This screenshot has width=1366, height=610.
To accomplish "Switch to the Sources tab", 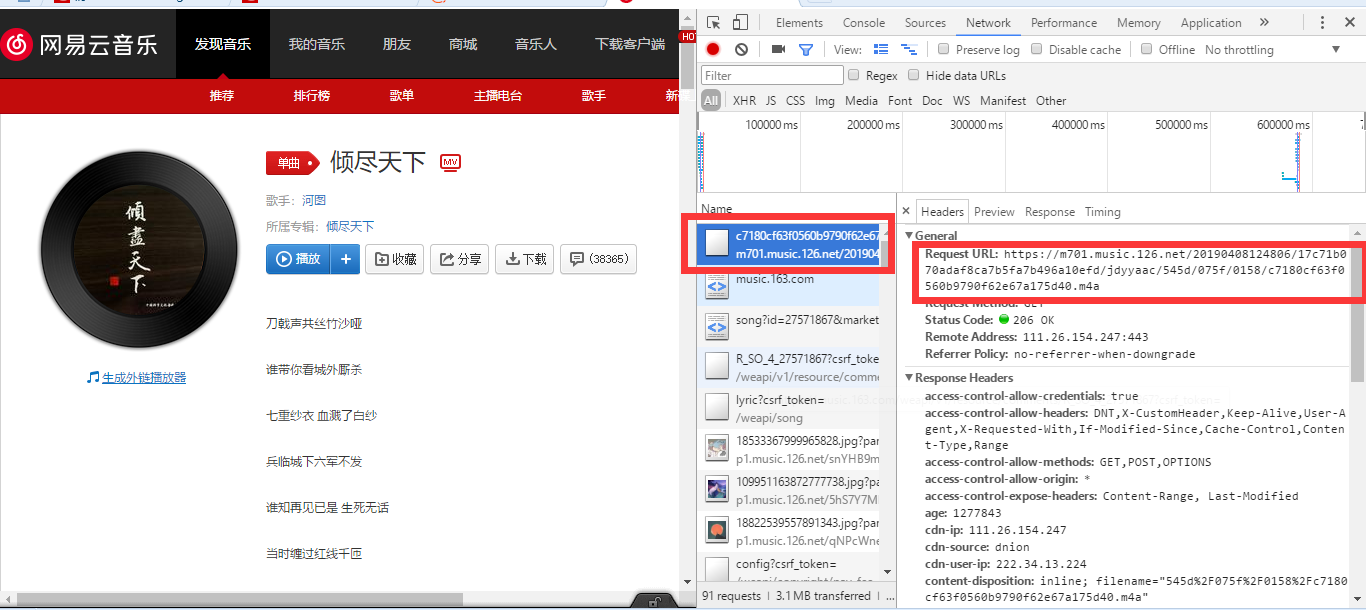I will pyautogui.click(x=925, y=23).
